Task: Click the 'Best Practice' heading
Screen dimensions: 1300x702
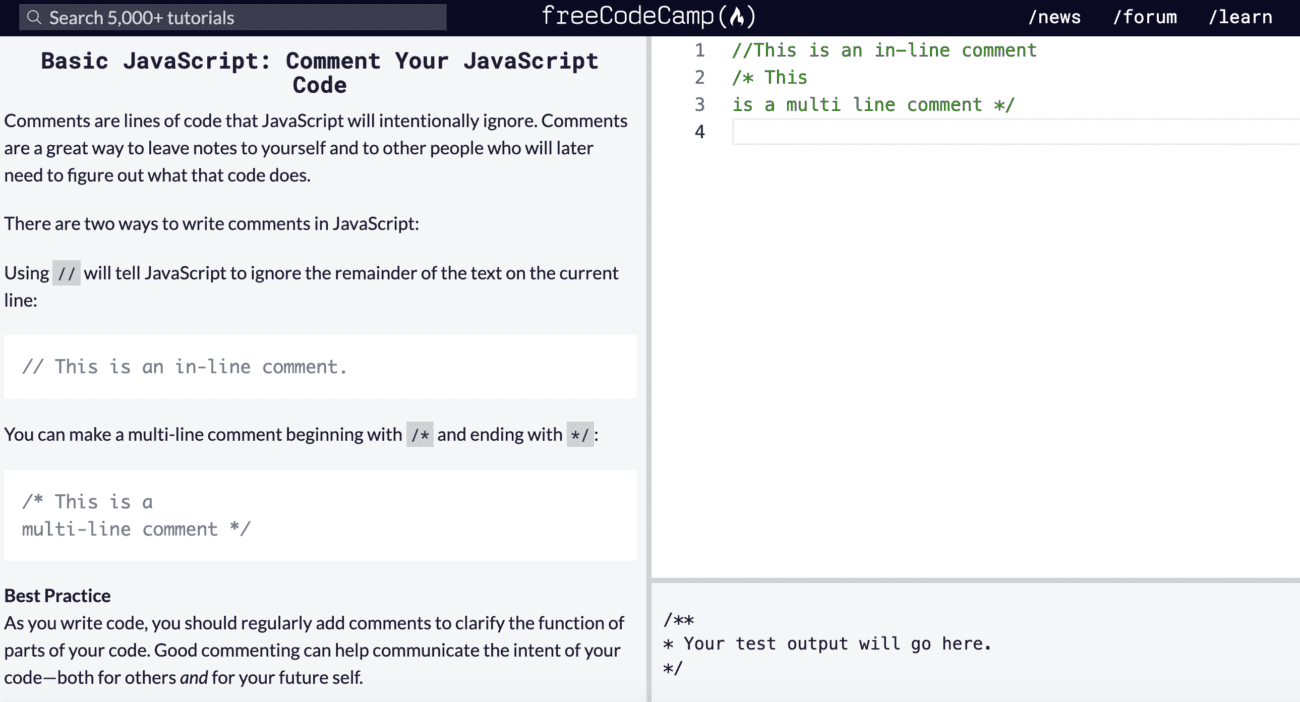Action: 57,595
